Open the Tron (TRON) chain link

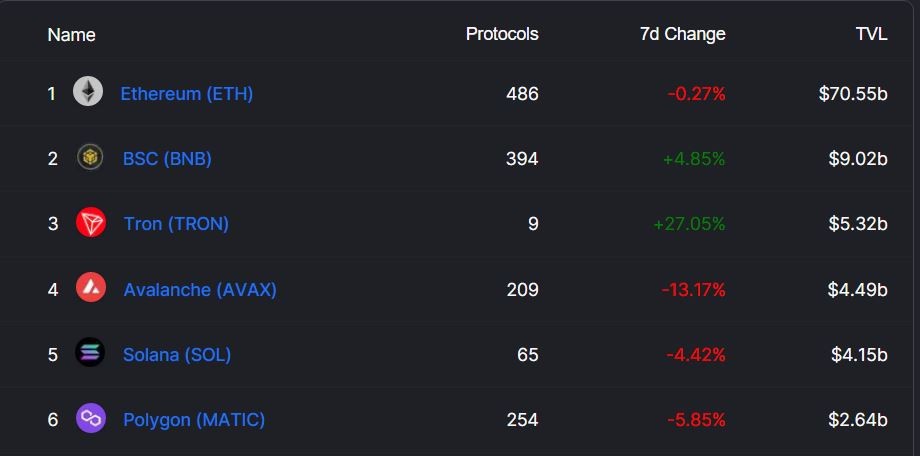176,224
